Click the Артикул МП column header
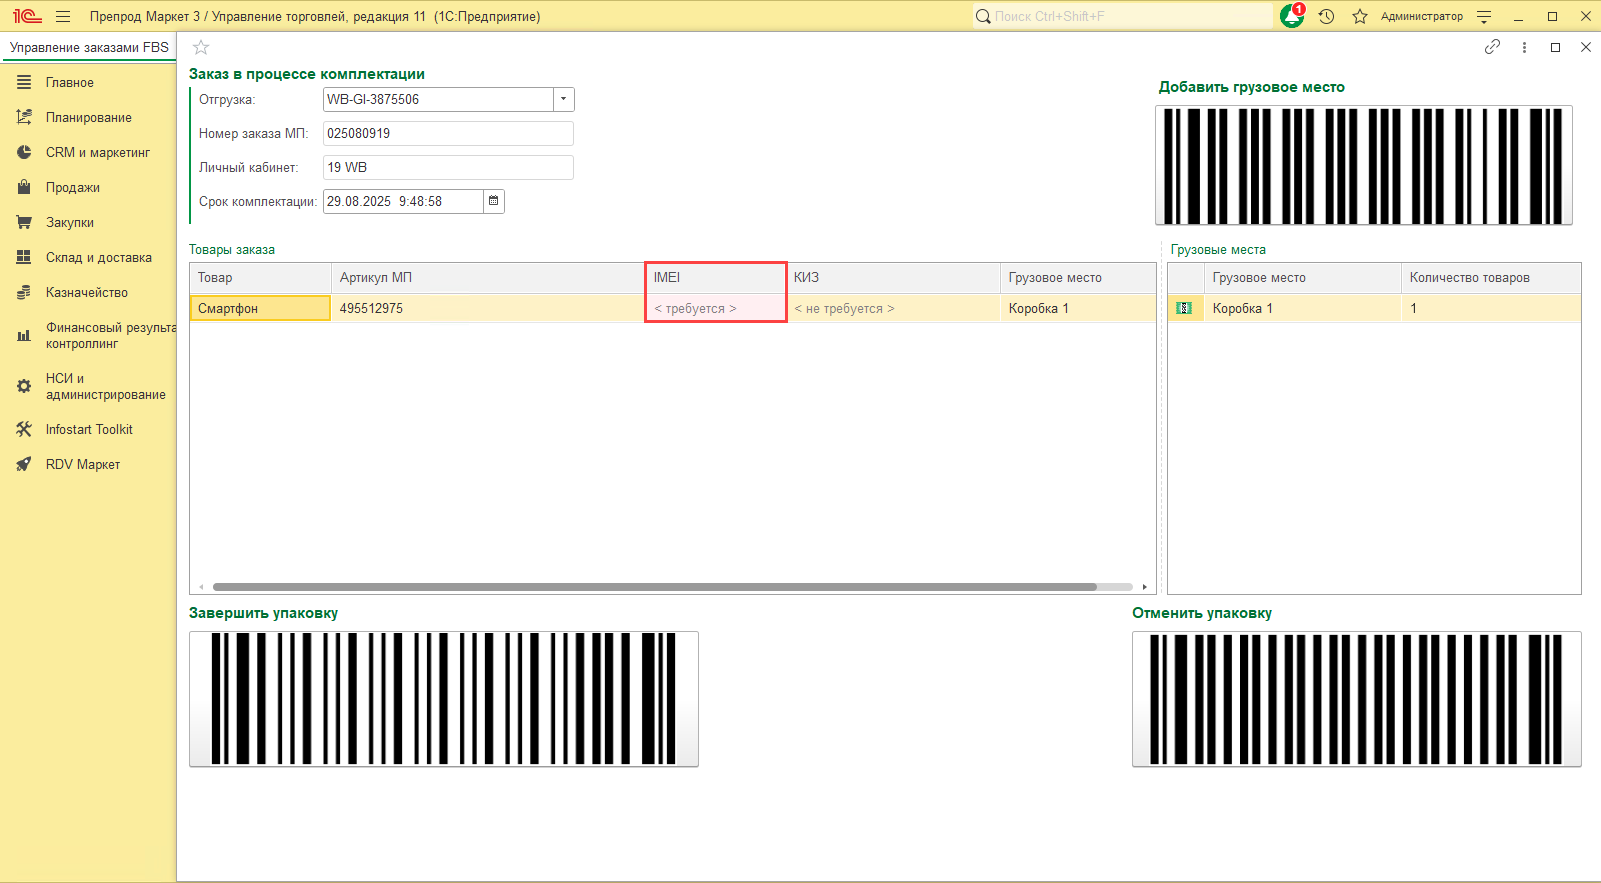 click(x=488, y=277)
